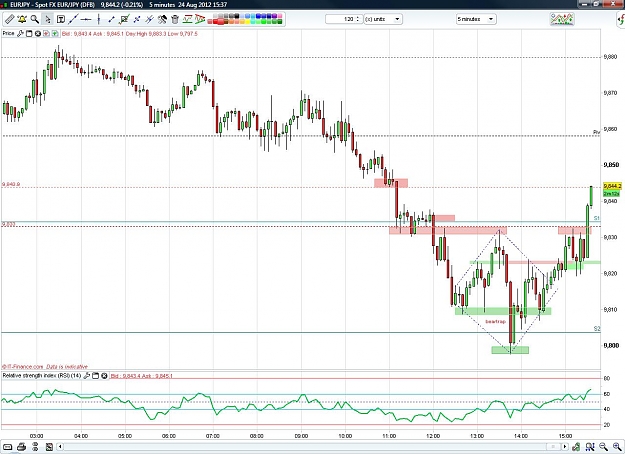Open Price panel wrench settings
625x454 pixels.
(x=20, y=33)
